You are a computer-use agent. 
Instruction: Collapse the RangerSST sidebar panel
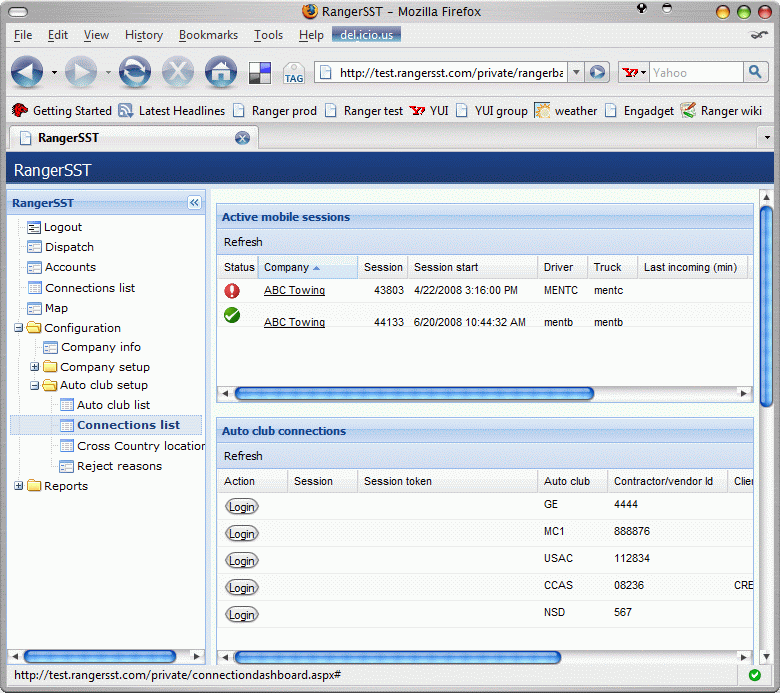pyautogui.click(x=194, y=203)
